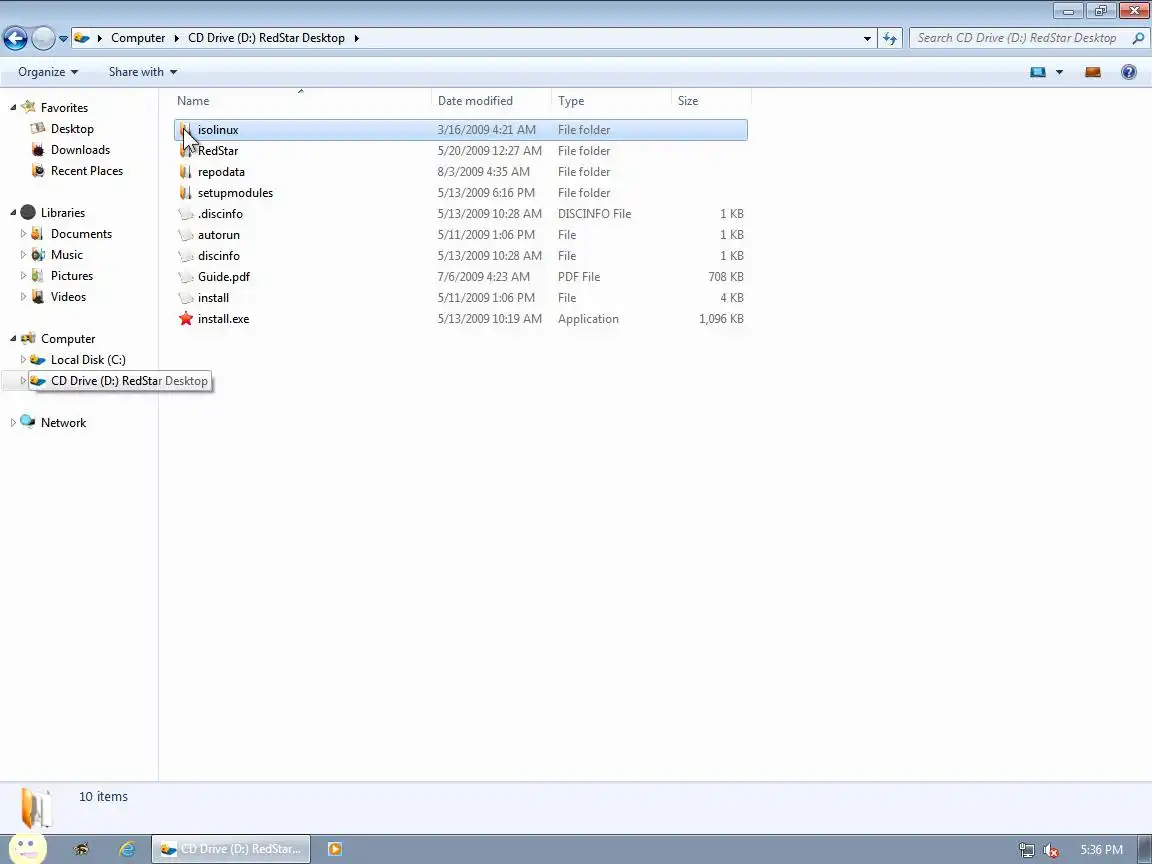Open the path dropdown arrow after RedStar Desktop

click(356, 38)
